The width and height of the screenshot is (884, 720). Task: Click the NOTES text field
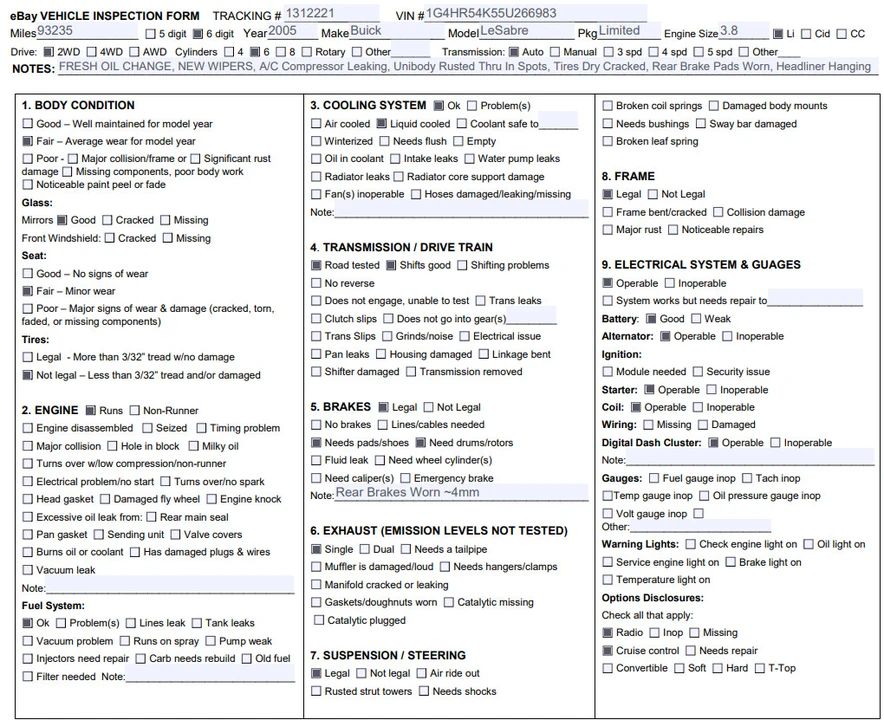[x=467, y=67]
